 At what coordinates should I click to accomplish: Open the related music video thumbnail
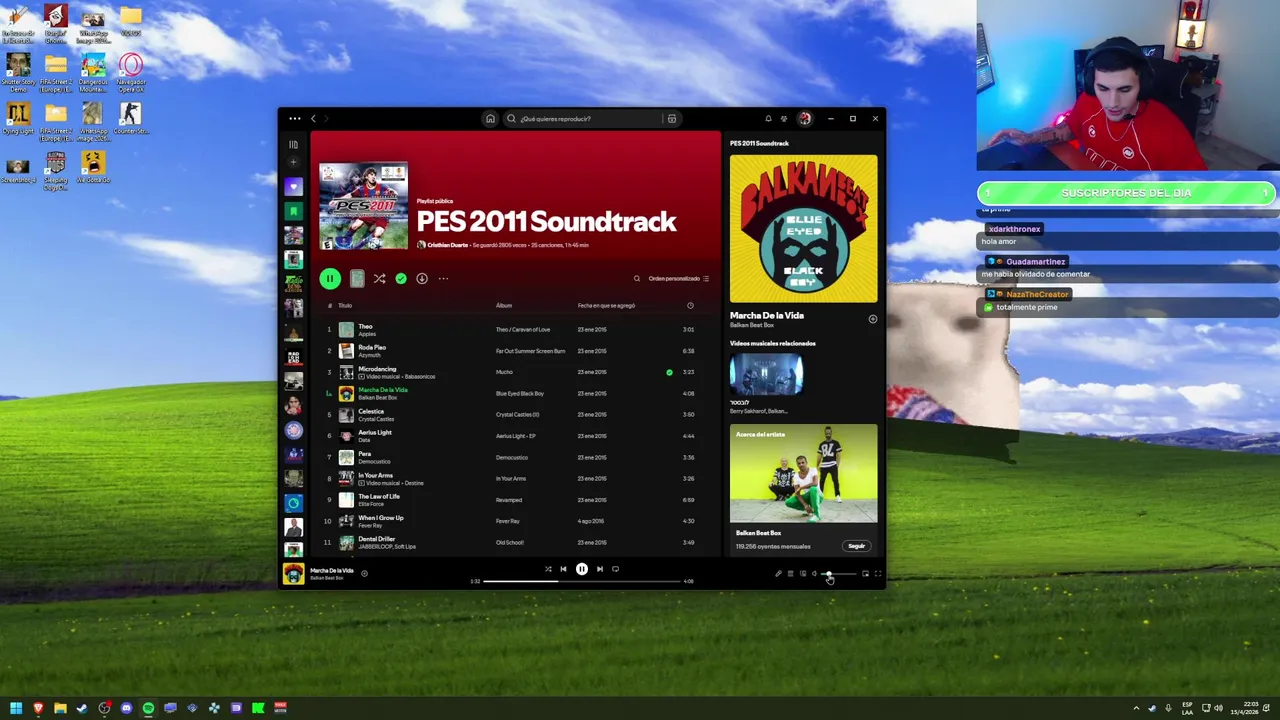[766, 375]
